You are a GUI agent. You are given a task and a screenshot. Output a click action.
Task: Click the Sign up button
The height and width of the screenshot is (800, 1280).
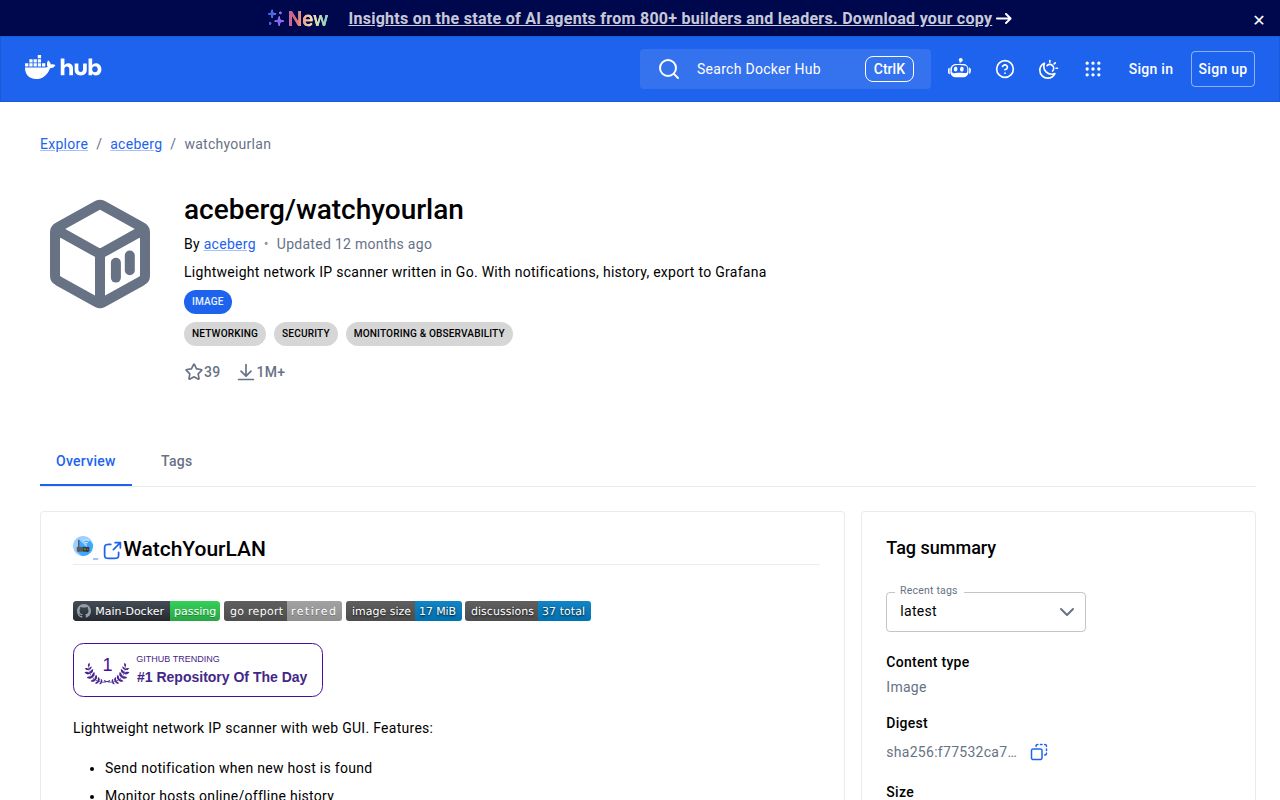[1223, 69]
